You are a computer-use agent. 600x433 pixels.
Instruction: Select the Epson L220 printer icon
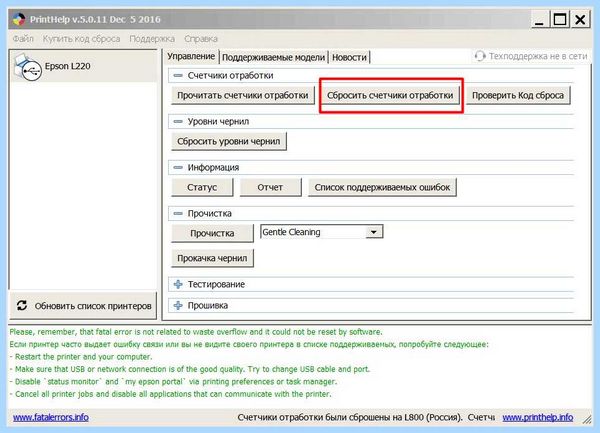(28, 67)
